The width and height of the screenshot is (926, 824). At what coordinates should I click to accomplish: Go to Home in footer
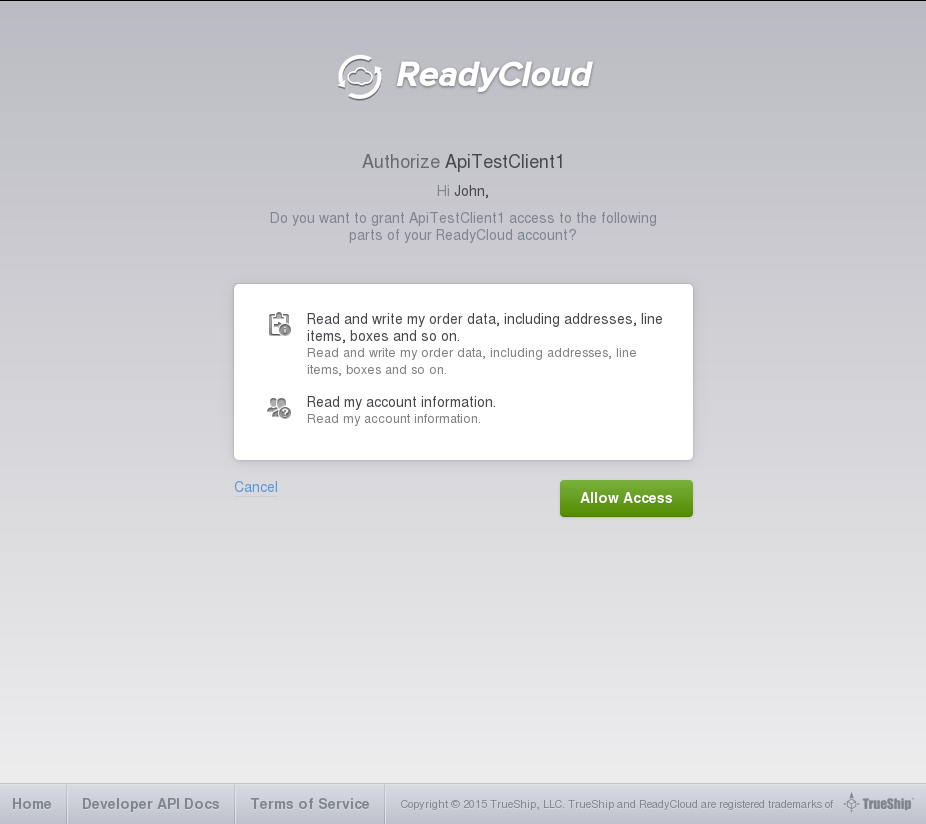pyautogui.click(x=32, y=804)
